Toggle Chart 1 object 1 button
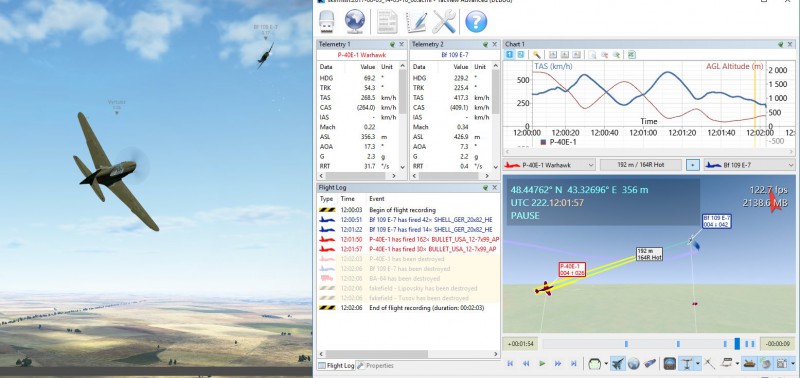 tap(509, 55)
